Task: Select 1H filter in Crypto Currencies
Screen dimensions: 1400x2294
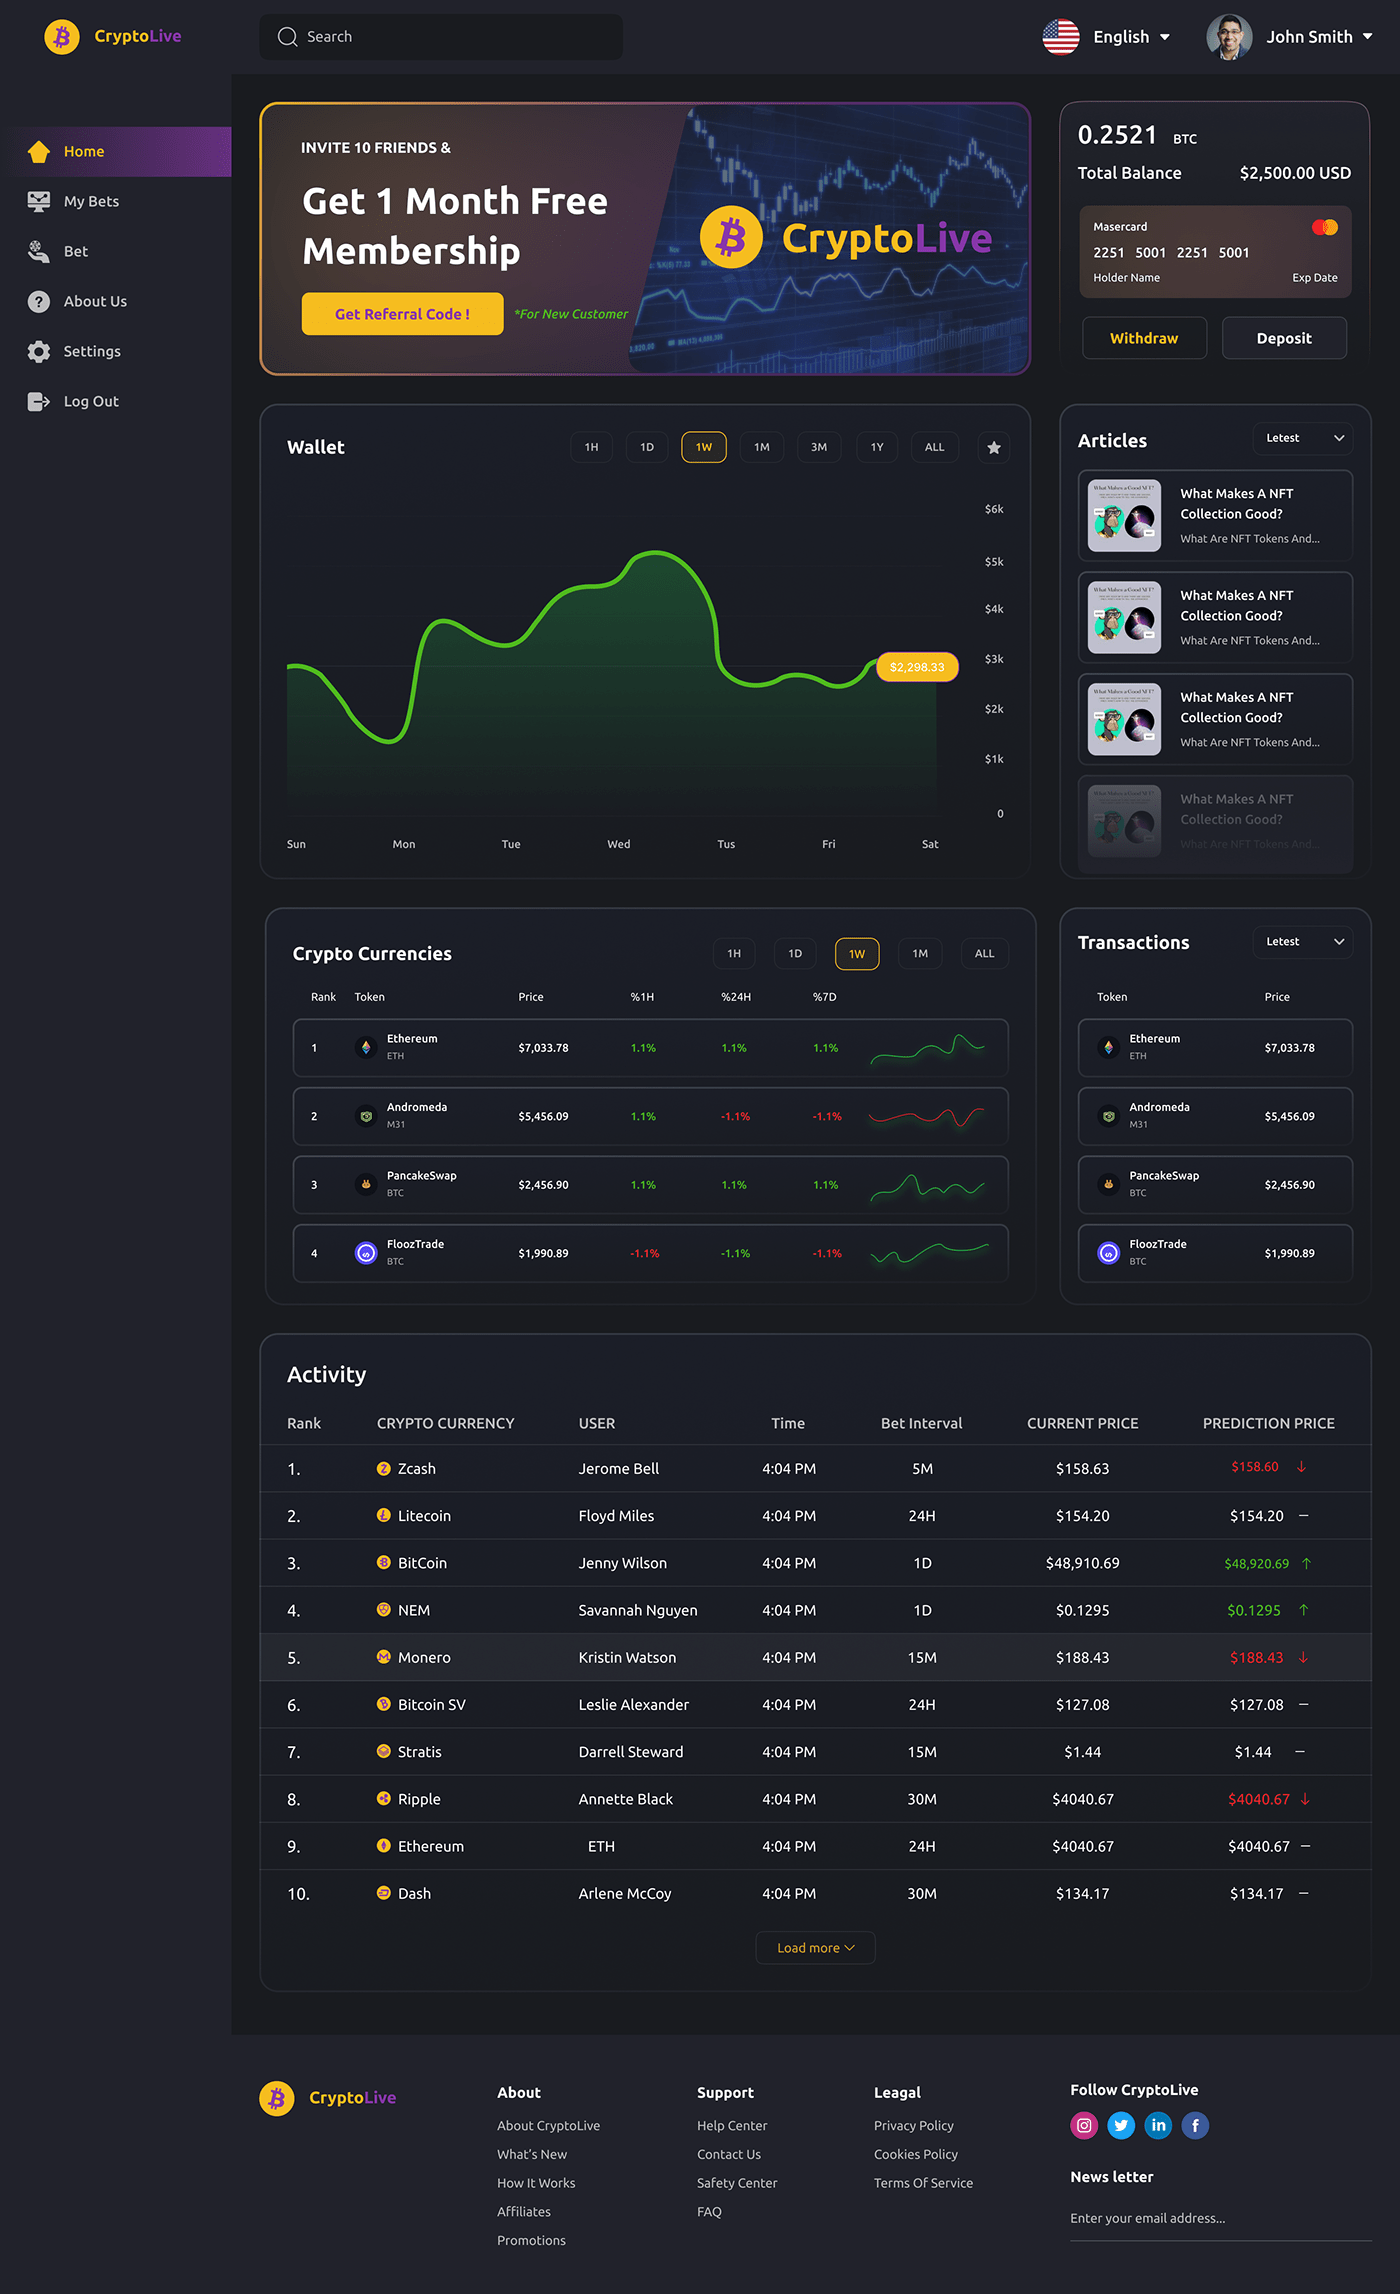Action: tap(734, 954)
